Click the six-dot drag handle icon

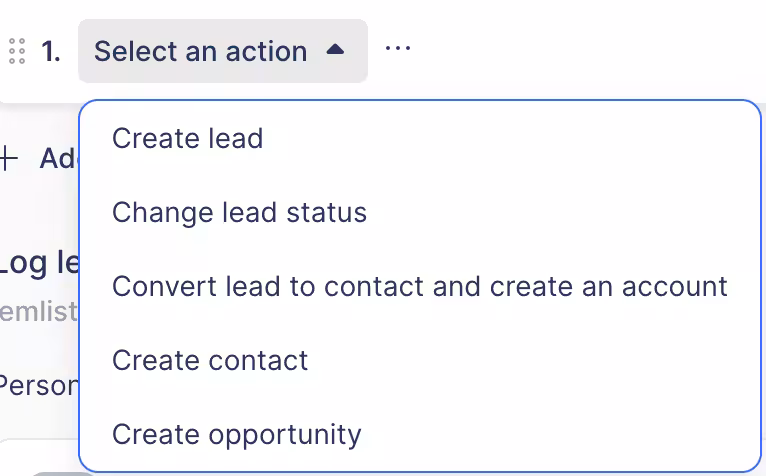tap(16, 51)
